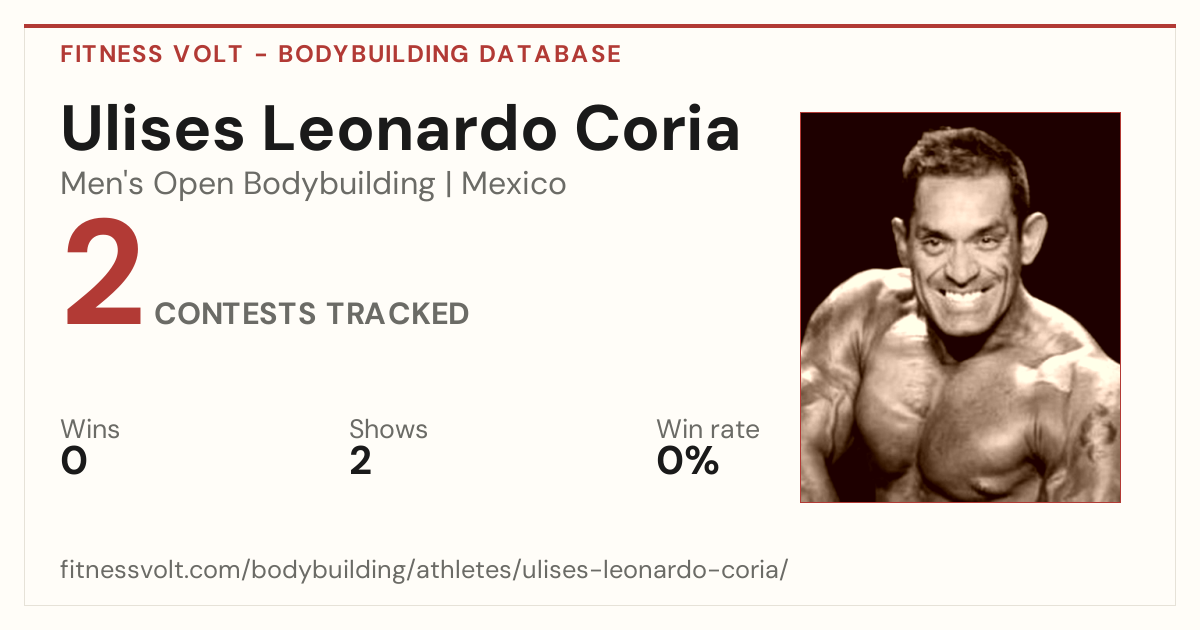Select the Win rate label
Image resolution: width=1200 pixels, height=630 pixels.
(x=708, y=429)
